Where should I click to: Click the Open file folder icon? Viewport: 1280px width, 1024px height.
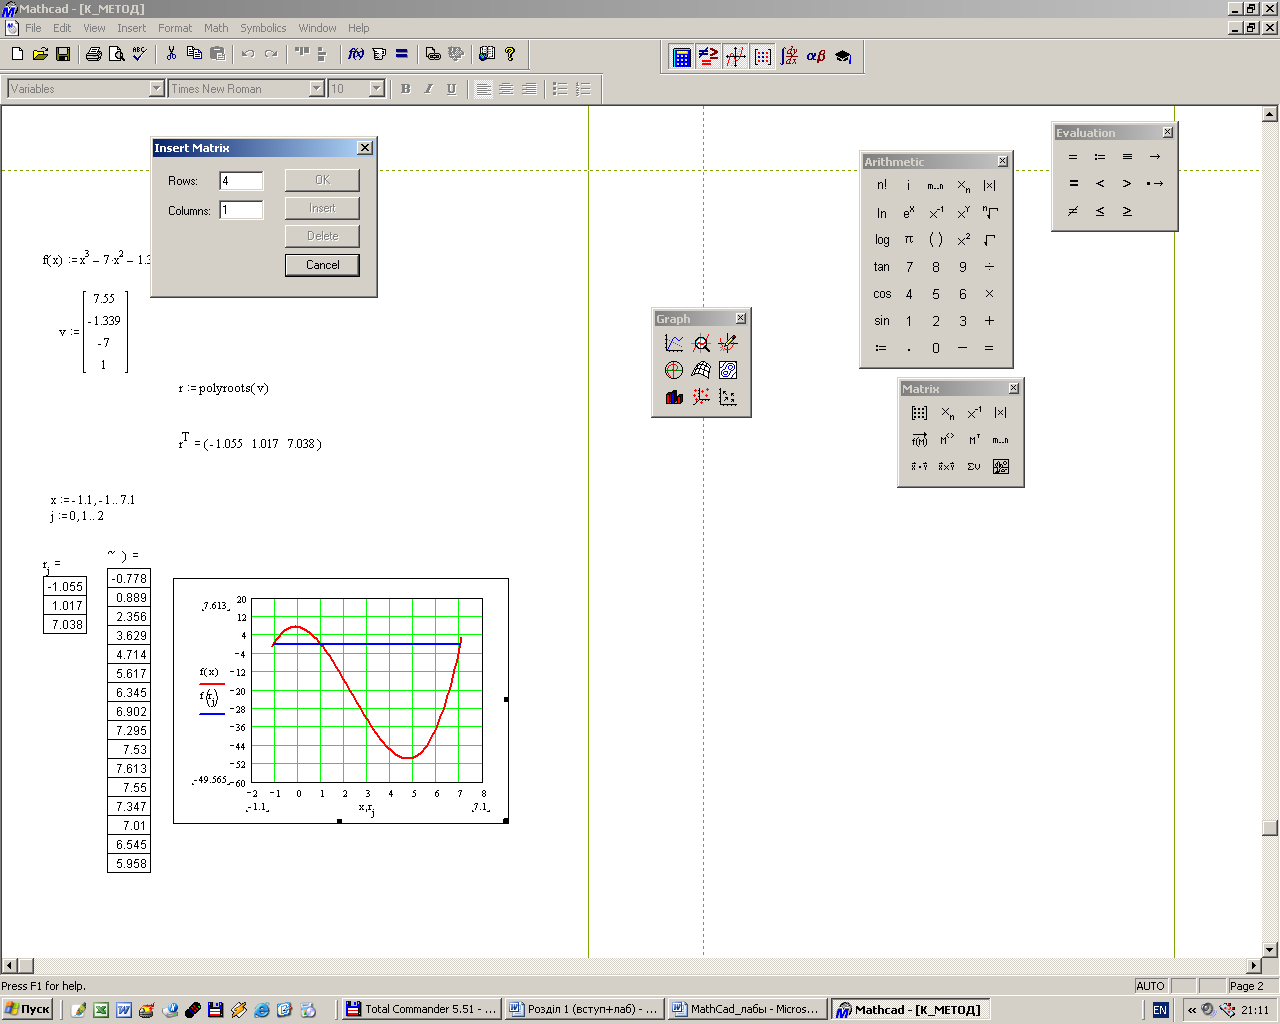point(40,54)
